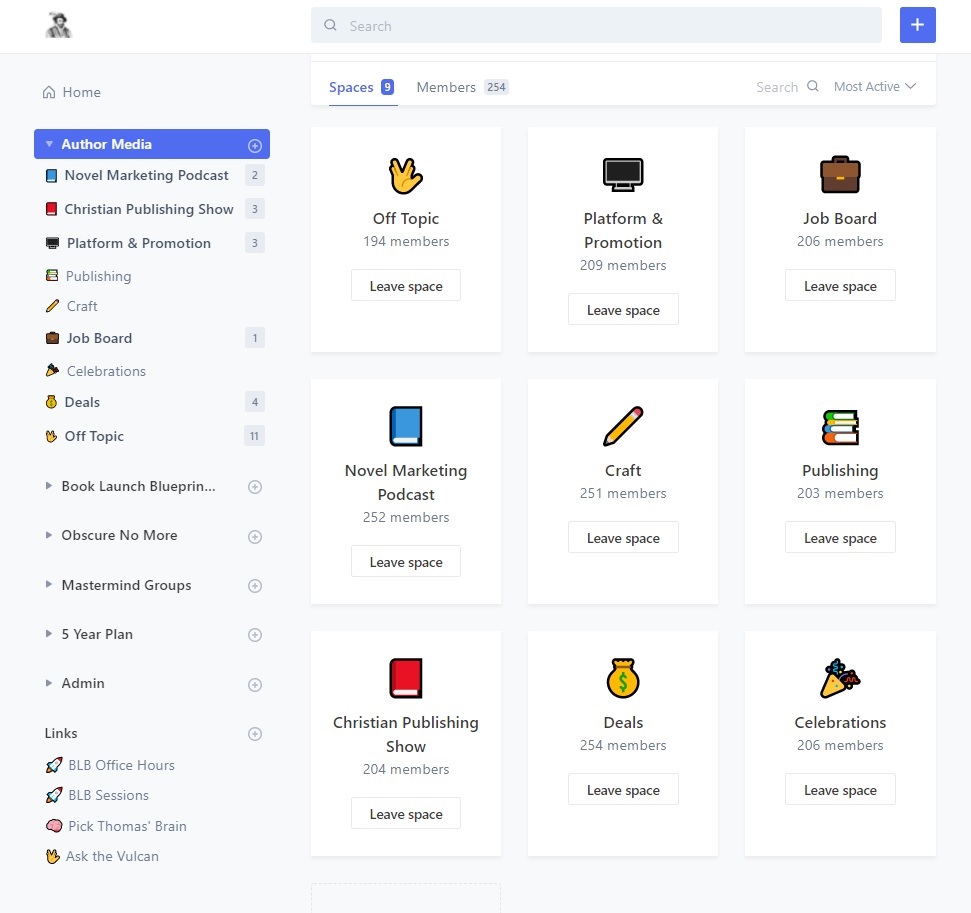
Task: Open Deals space in sidebar
Action: [x=82, y=402]
